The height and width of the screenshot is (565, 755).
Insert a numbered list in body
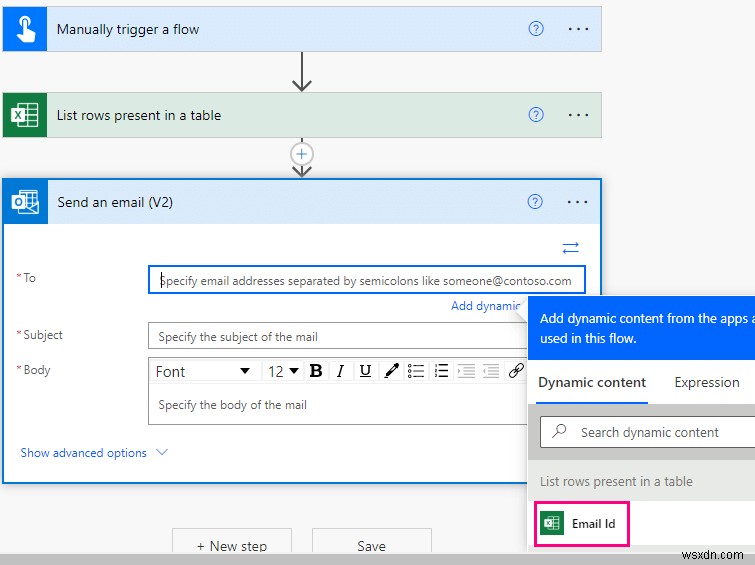tap(441, 371)
